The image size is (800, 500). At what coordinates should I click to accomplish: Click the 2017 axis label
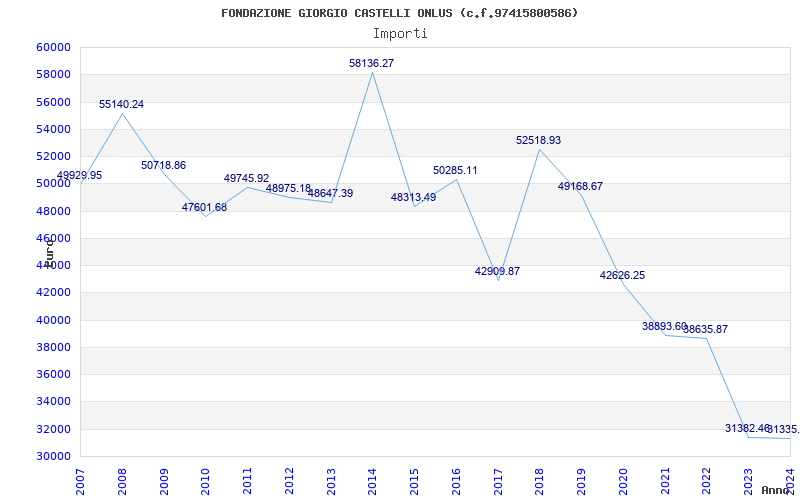498,482
